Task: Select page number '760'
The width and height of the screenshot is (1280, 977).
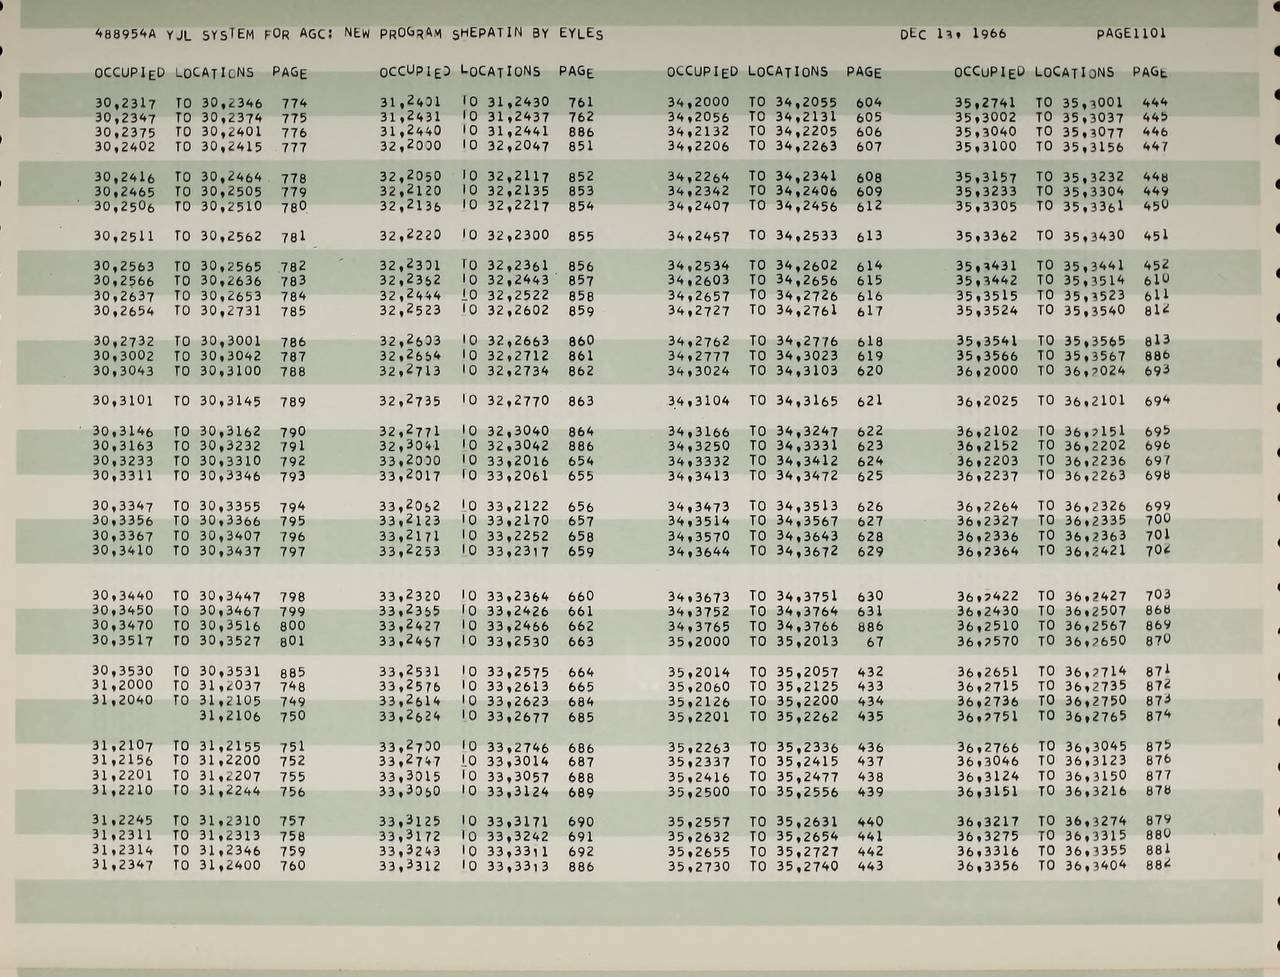Action: click(293, 866)
